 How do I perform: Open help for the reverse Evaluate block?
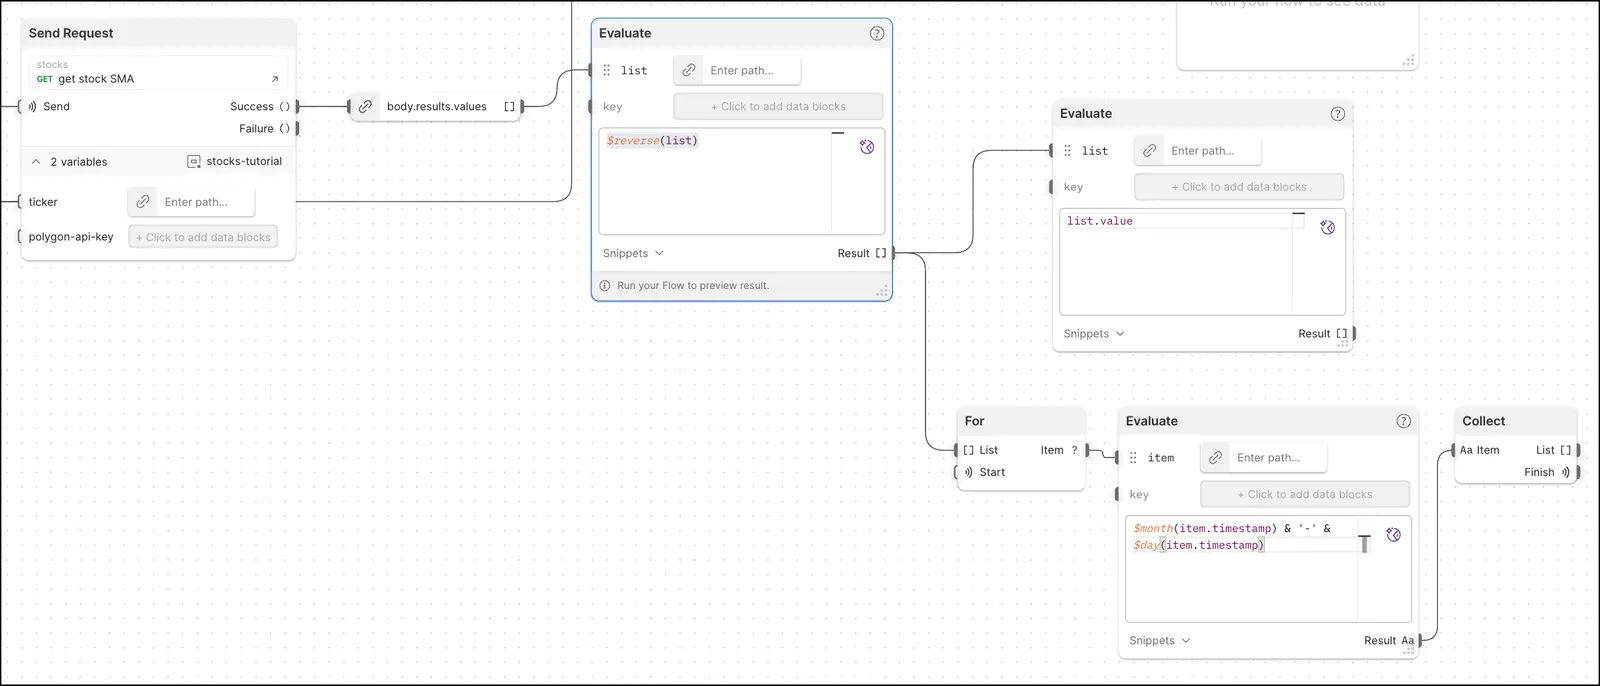point(877,33)
